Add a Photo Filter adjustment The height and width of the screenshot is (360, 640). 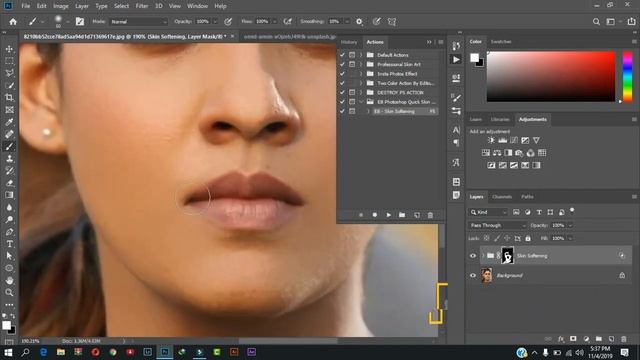(519, 153)
